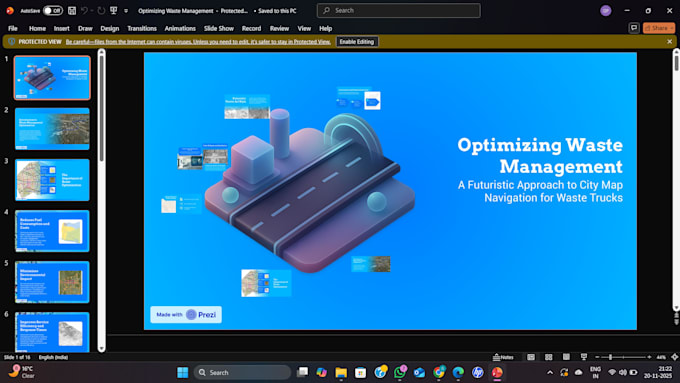Switch to the Insert tab
The height and width of the screenshot is (383, 680).
[x=62, y=28]
